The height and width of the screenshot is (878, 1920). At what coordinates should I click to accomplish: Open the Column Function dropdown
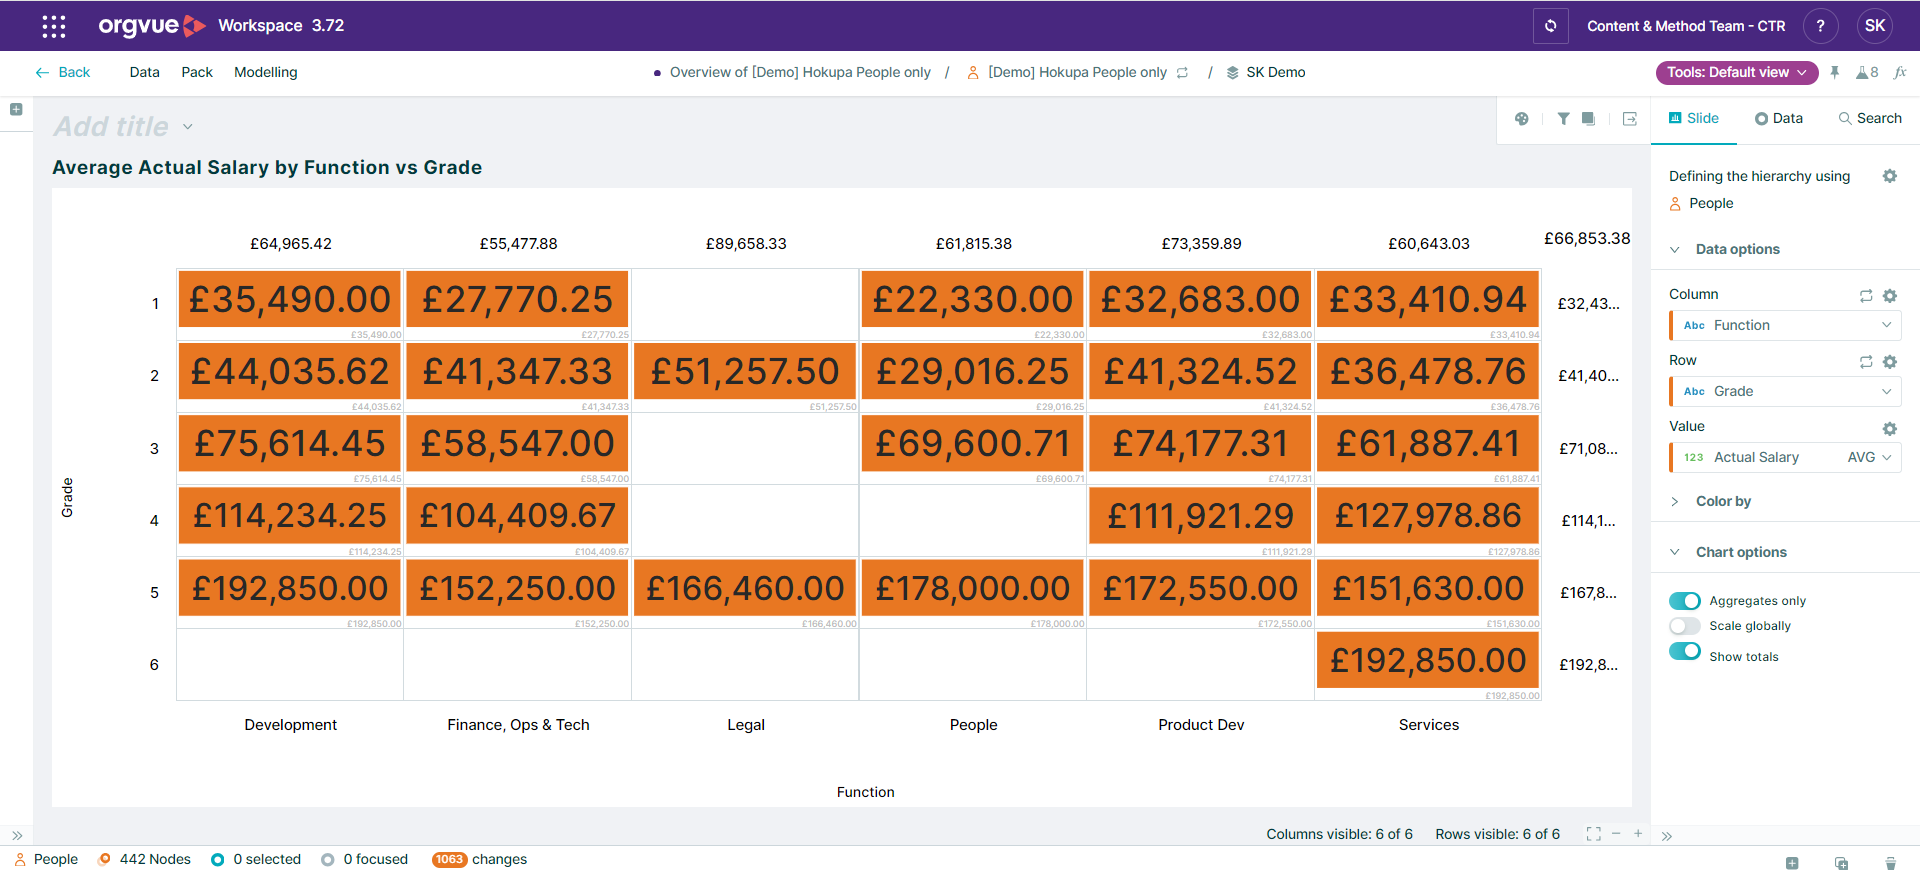1785,325
